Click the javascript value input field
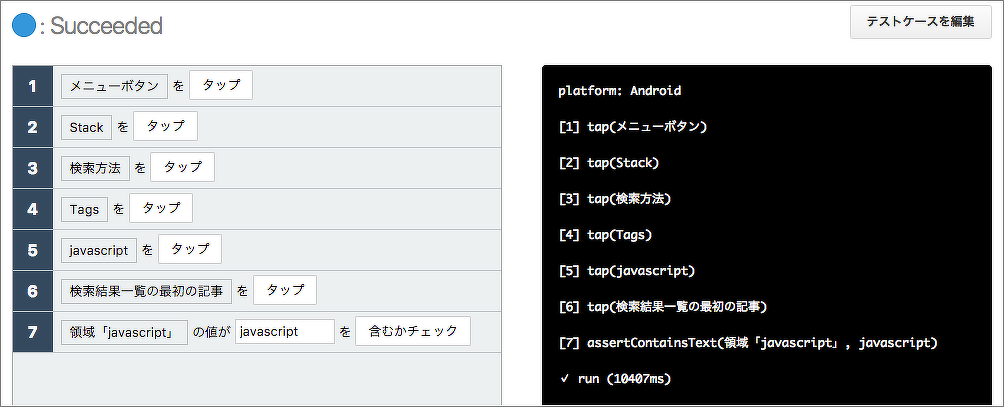This screenshot has height=407, width=1004. pyautogui.click(x=284, y=332)
